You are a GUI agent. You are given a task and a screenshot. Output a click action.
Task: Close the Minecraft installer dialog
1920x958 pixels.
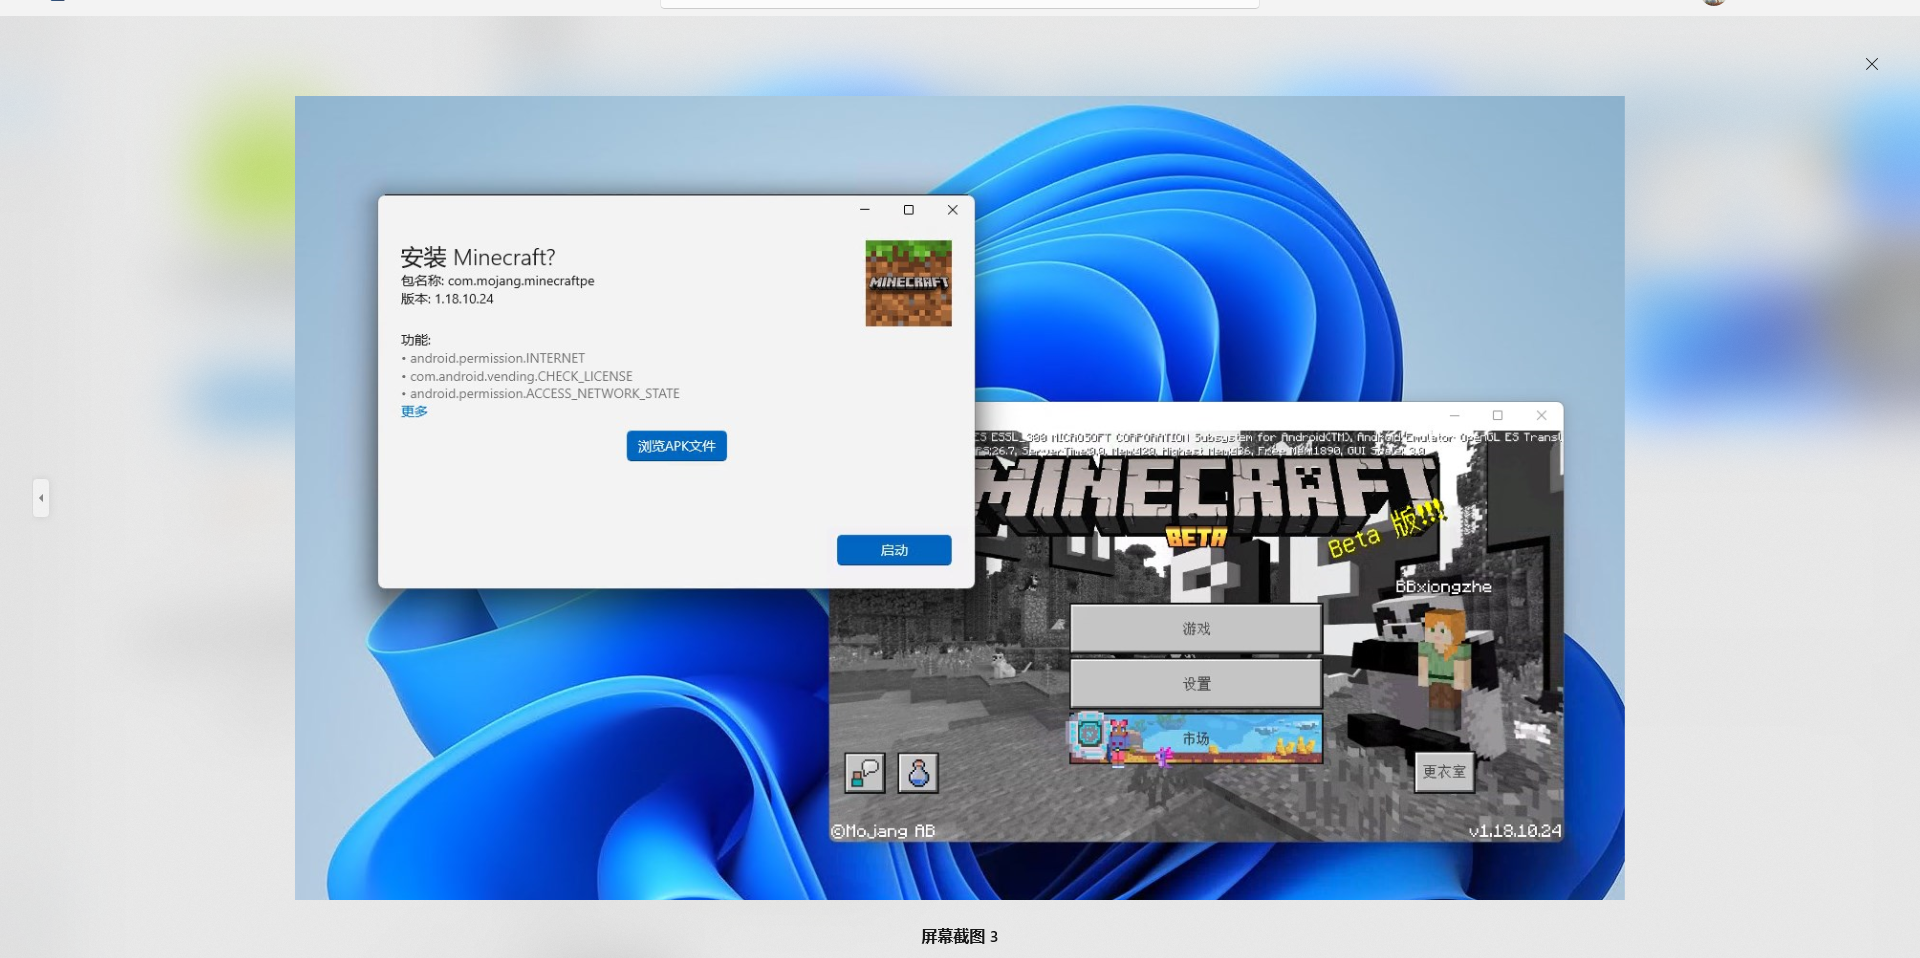click(952, 210)
